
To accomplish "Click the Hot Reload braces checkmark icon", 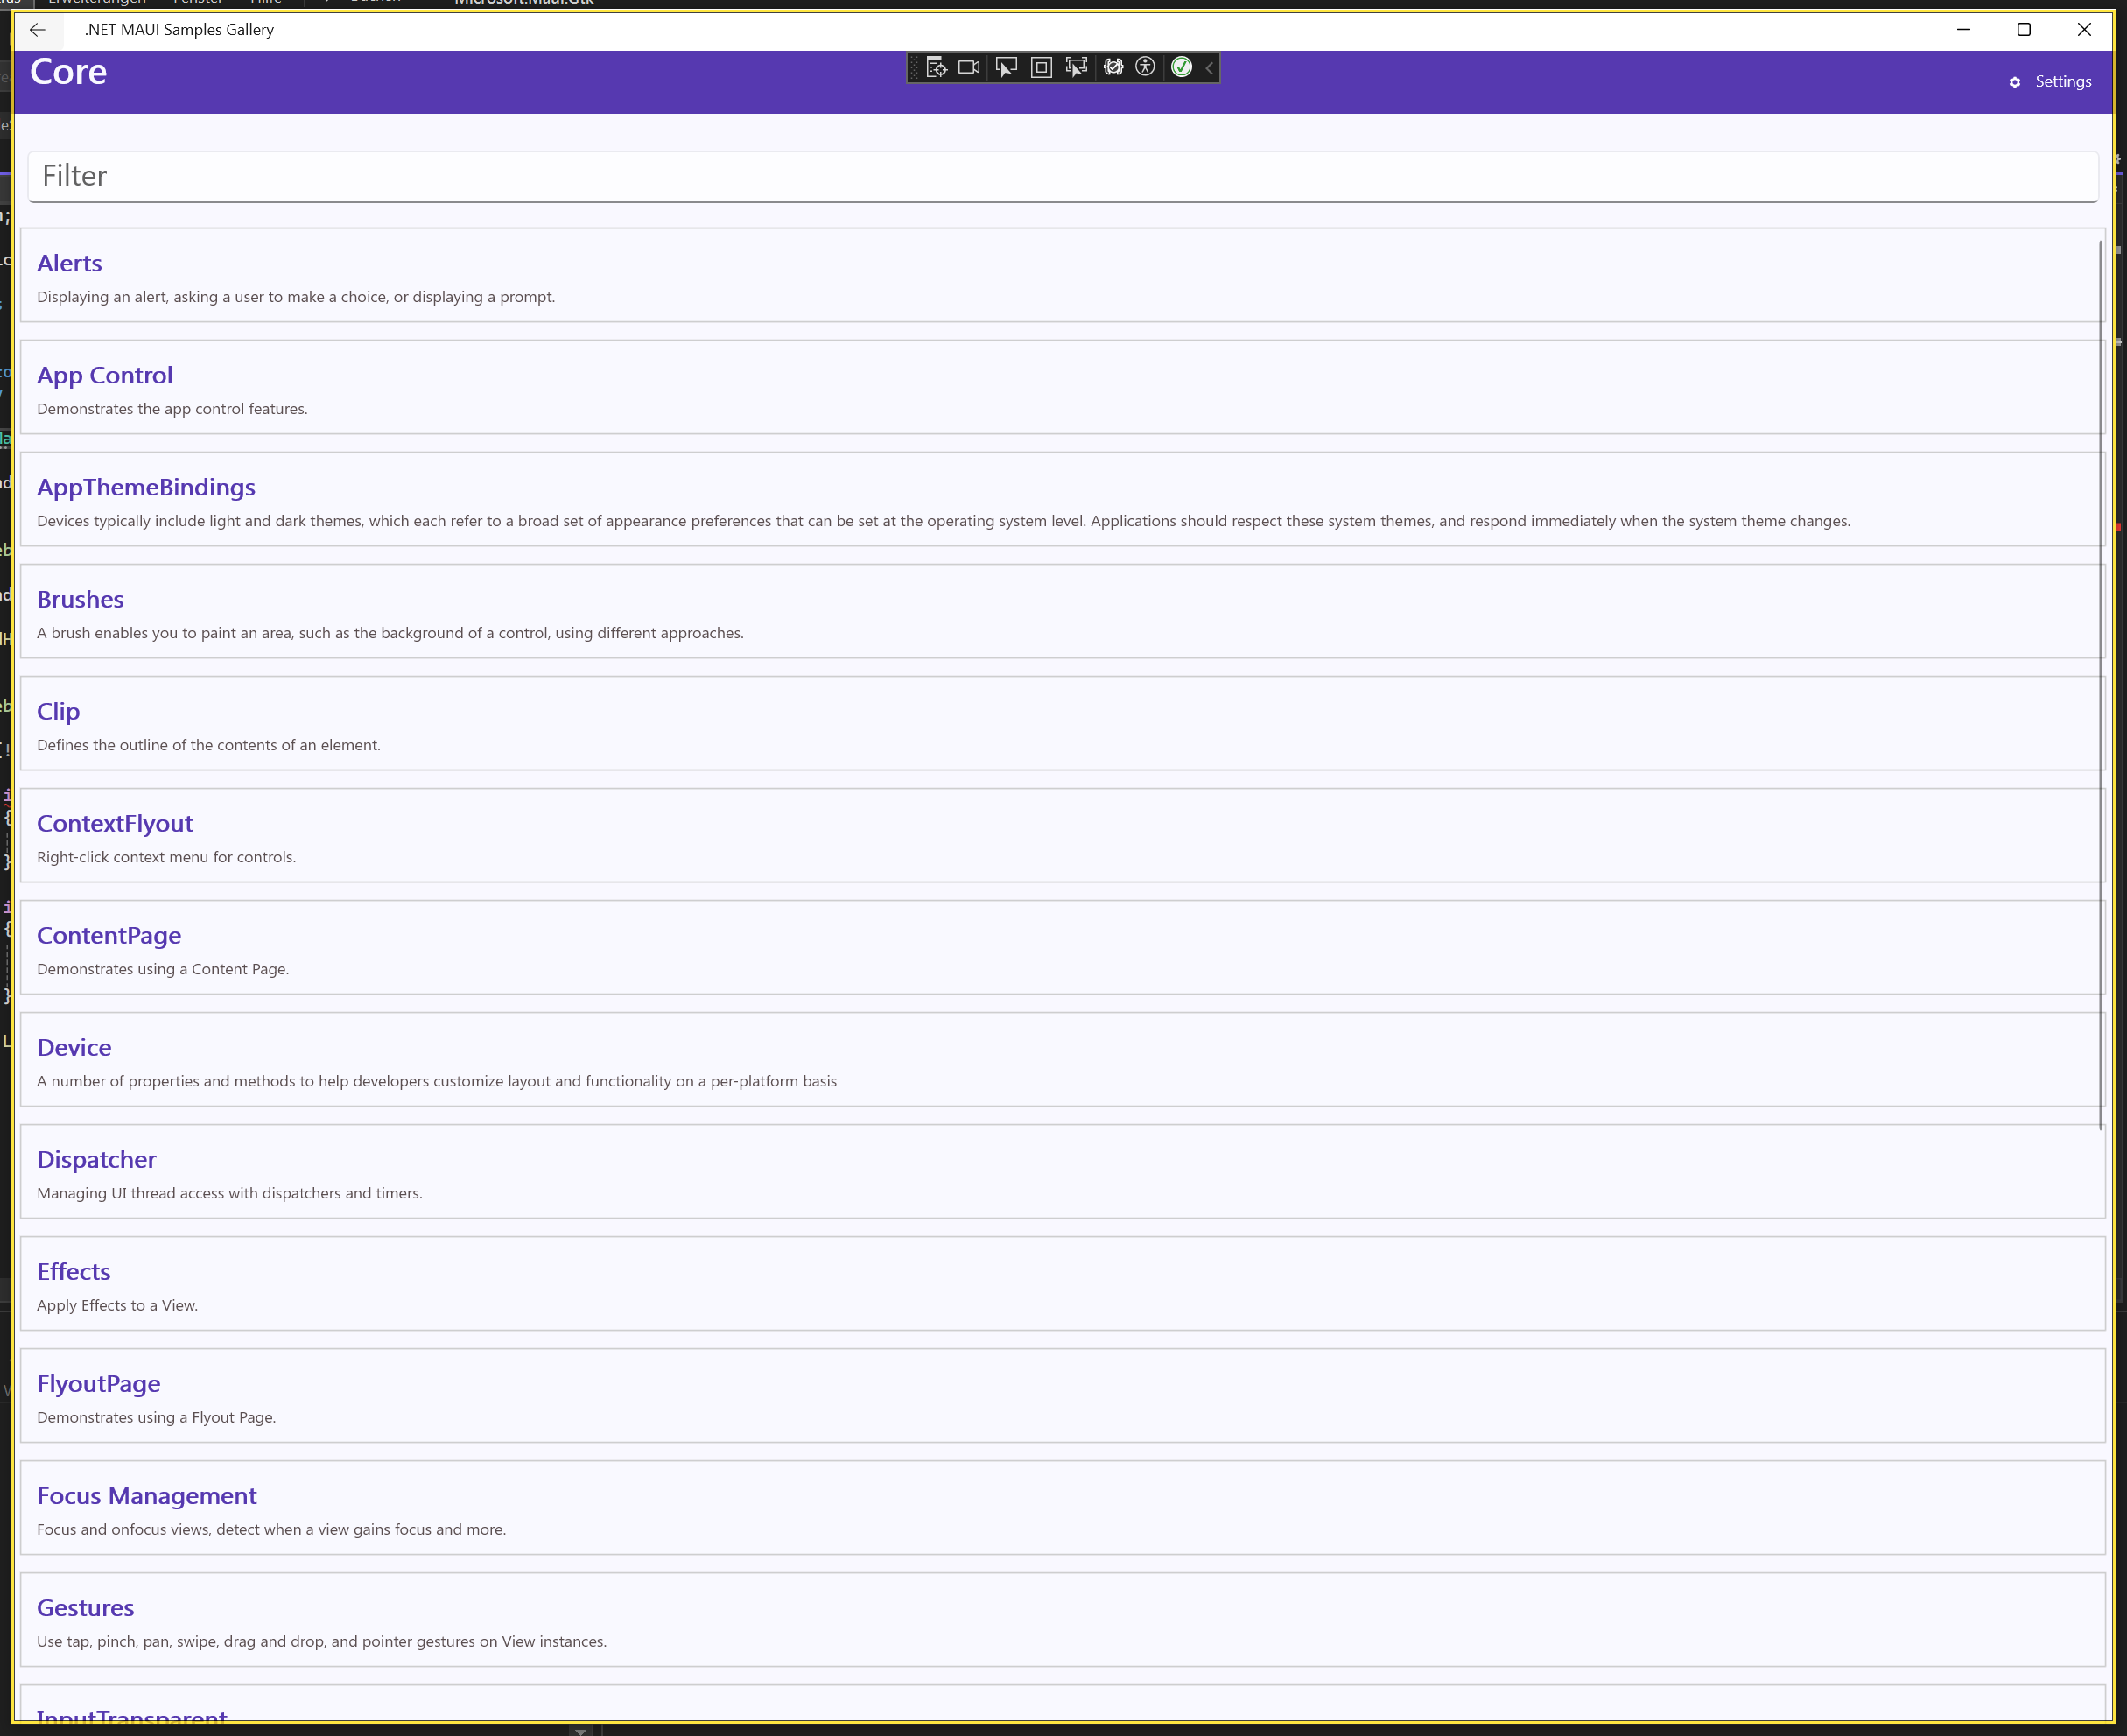I will (1113, 67).
